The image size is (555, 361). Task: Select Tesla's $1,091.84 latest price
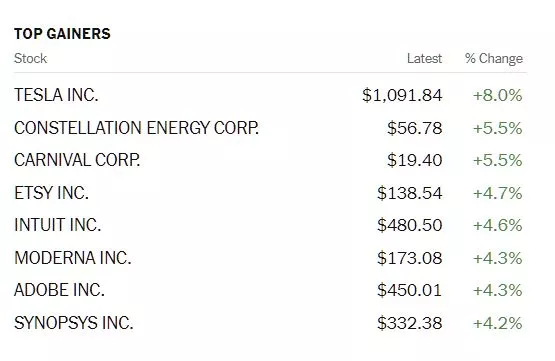pos(402,96)
